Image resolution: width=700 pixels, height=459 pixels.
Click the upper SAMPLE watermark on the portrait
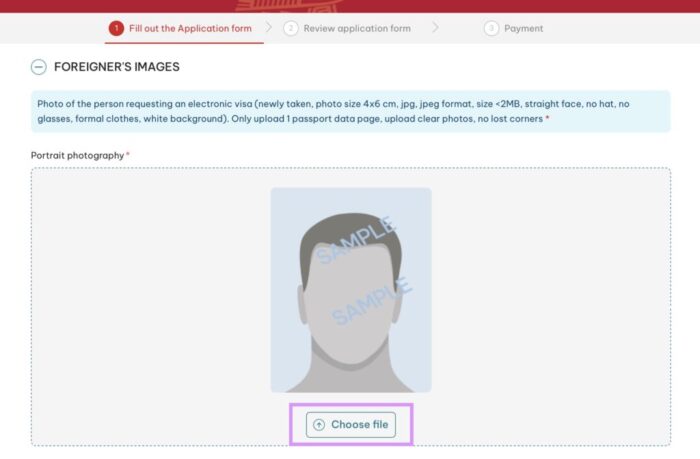pyautogui.click(x=356, y=241)
